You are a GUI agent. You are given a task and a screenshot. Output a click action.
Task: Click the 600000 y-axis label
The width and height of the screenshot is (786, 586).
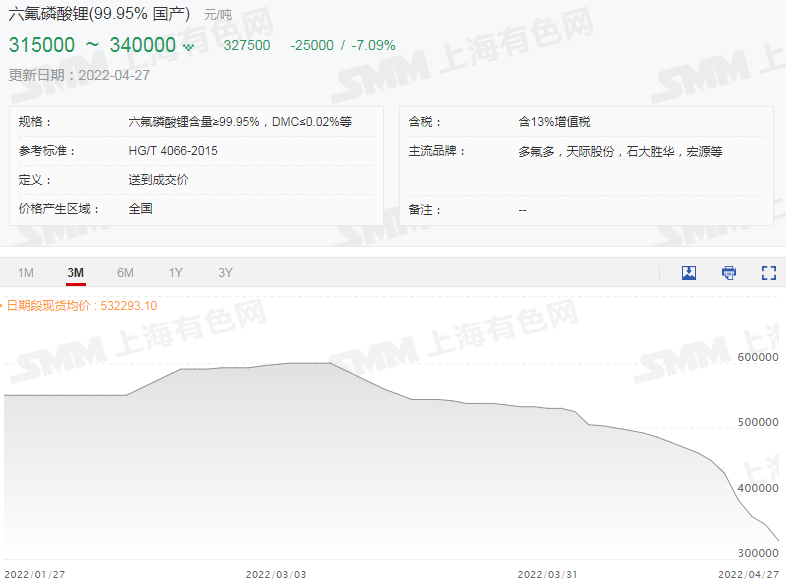coord(757,357)
